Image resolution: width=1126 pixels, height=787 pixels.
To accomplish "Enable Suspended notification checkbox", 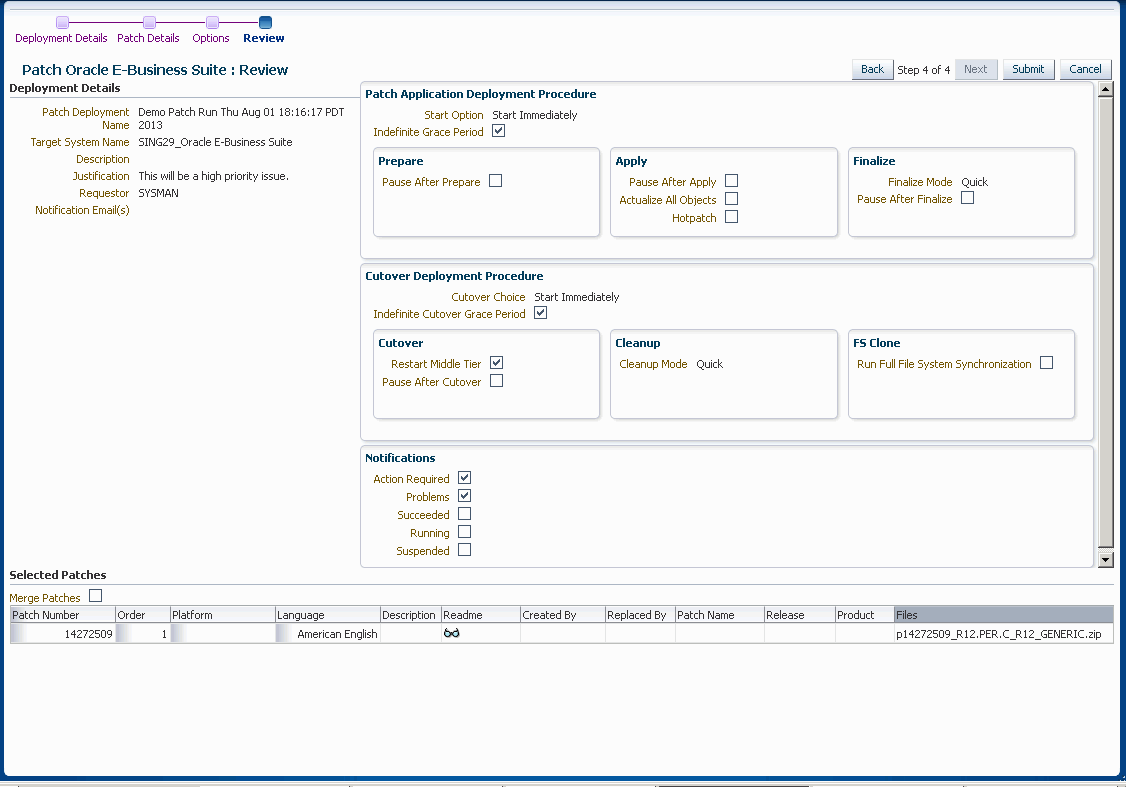I will [x=465, y=549].
